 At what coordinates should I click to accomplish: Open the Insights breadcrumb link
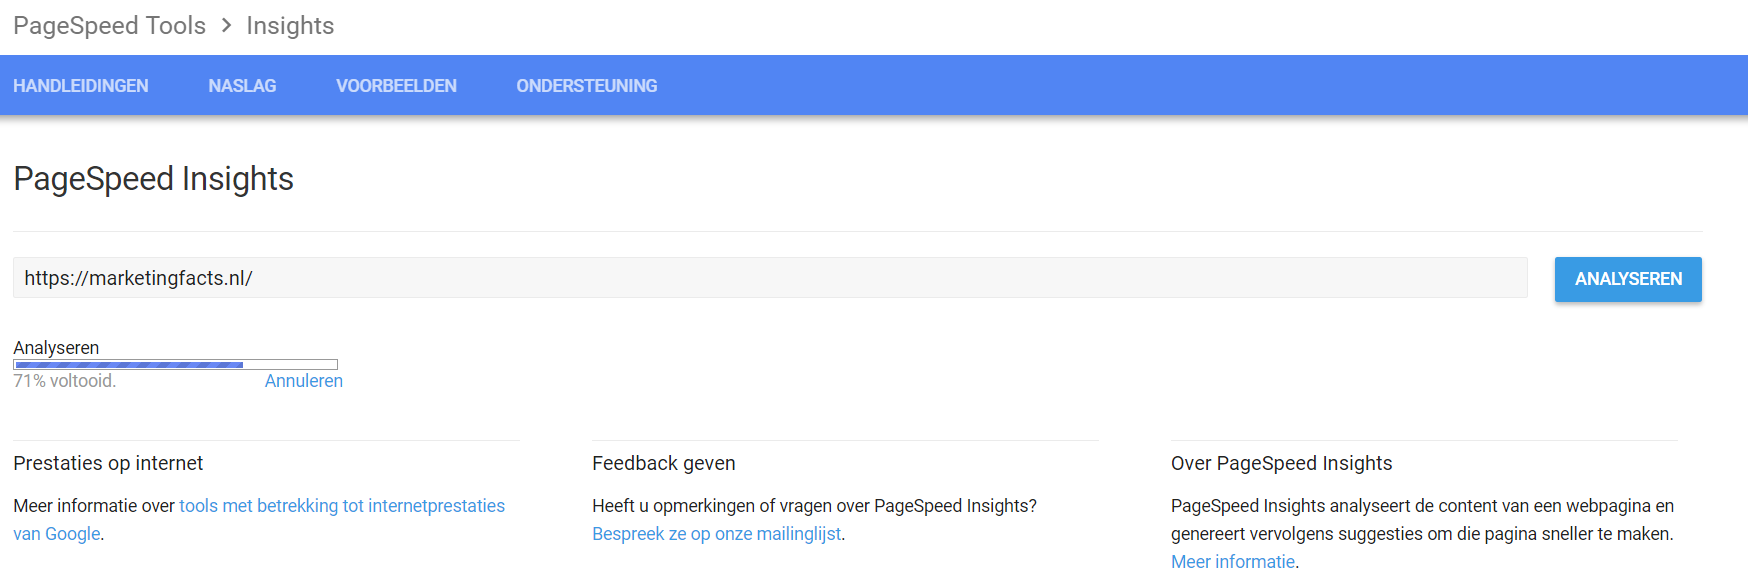click(290, 26)
